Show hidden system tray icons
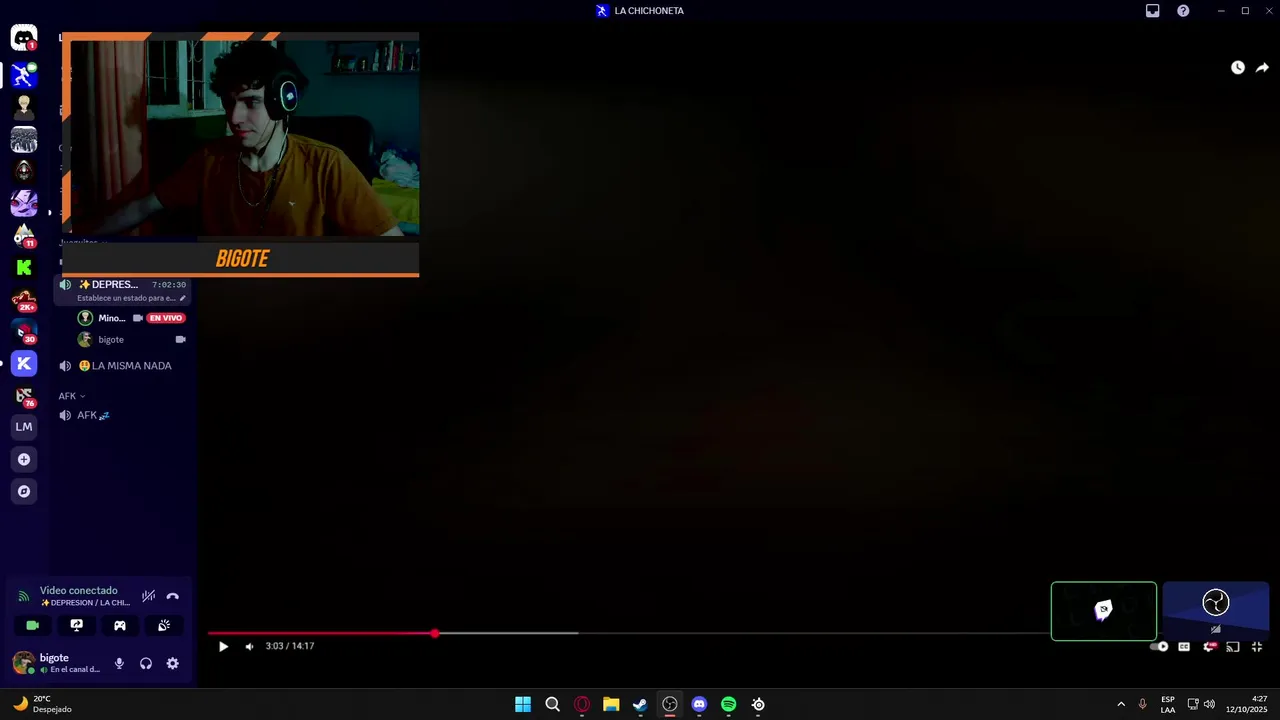This screenshot has height=720, width=1280. [x=1121, y=704]
